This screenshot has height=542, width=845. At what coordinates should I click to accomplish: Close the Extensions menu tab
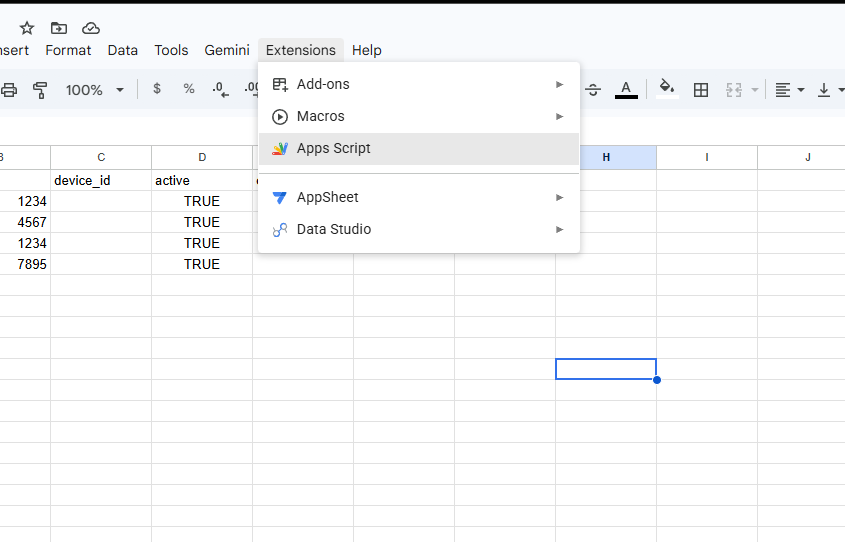pyautogui.click(x=301, y=50)
